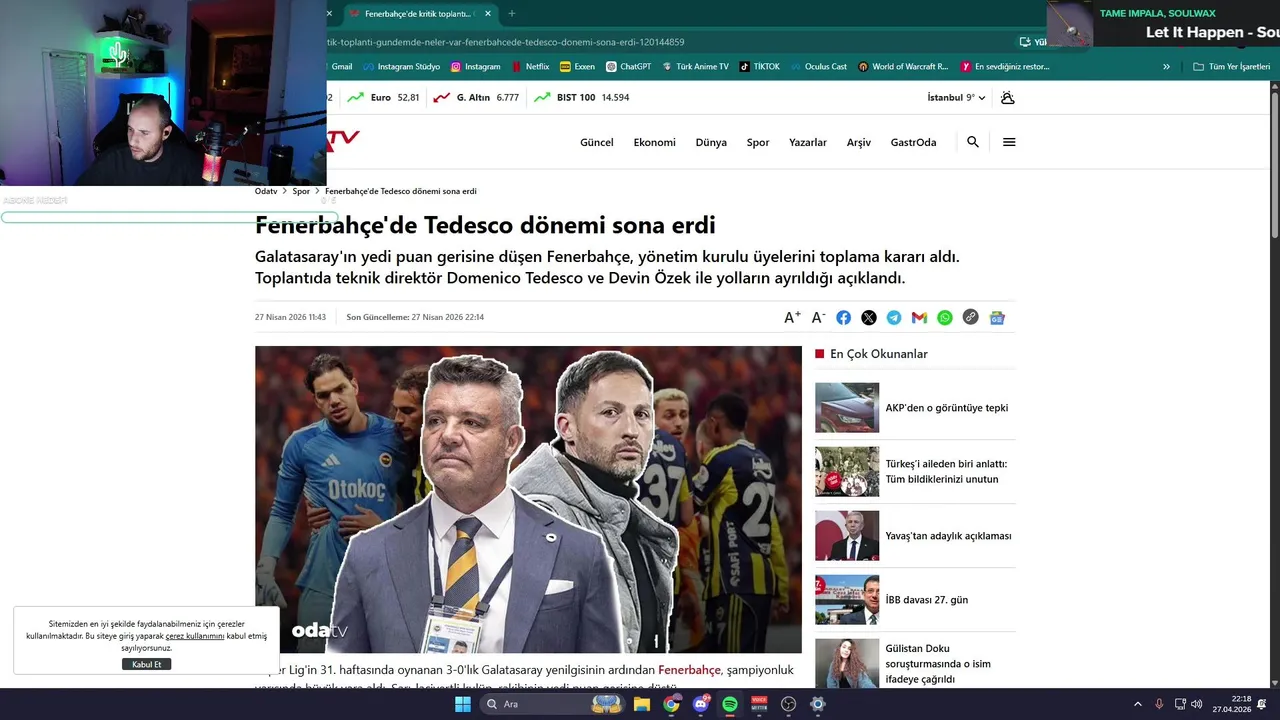1280x720 pixels.
Task: Decrease article font size with A-
Action: (818, 317)
